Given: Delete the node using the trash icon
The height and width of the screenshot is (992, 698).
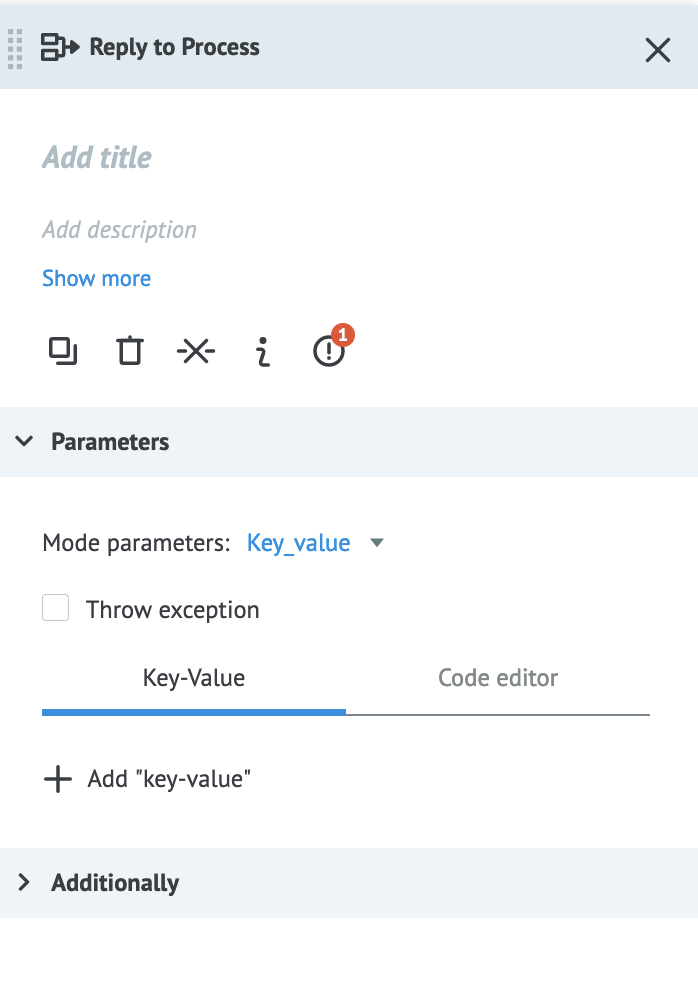Looking at the screenshot, I should coord(129,351).
